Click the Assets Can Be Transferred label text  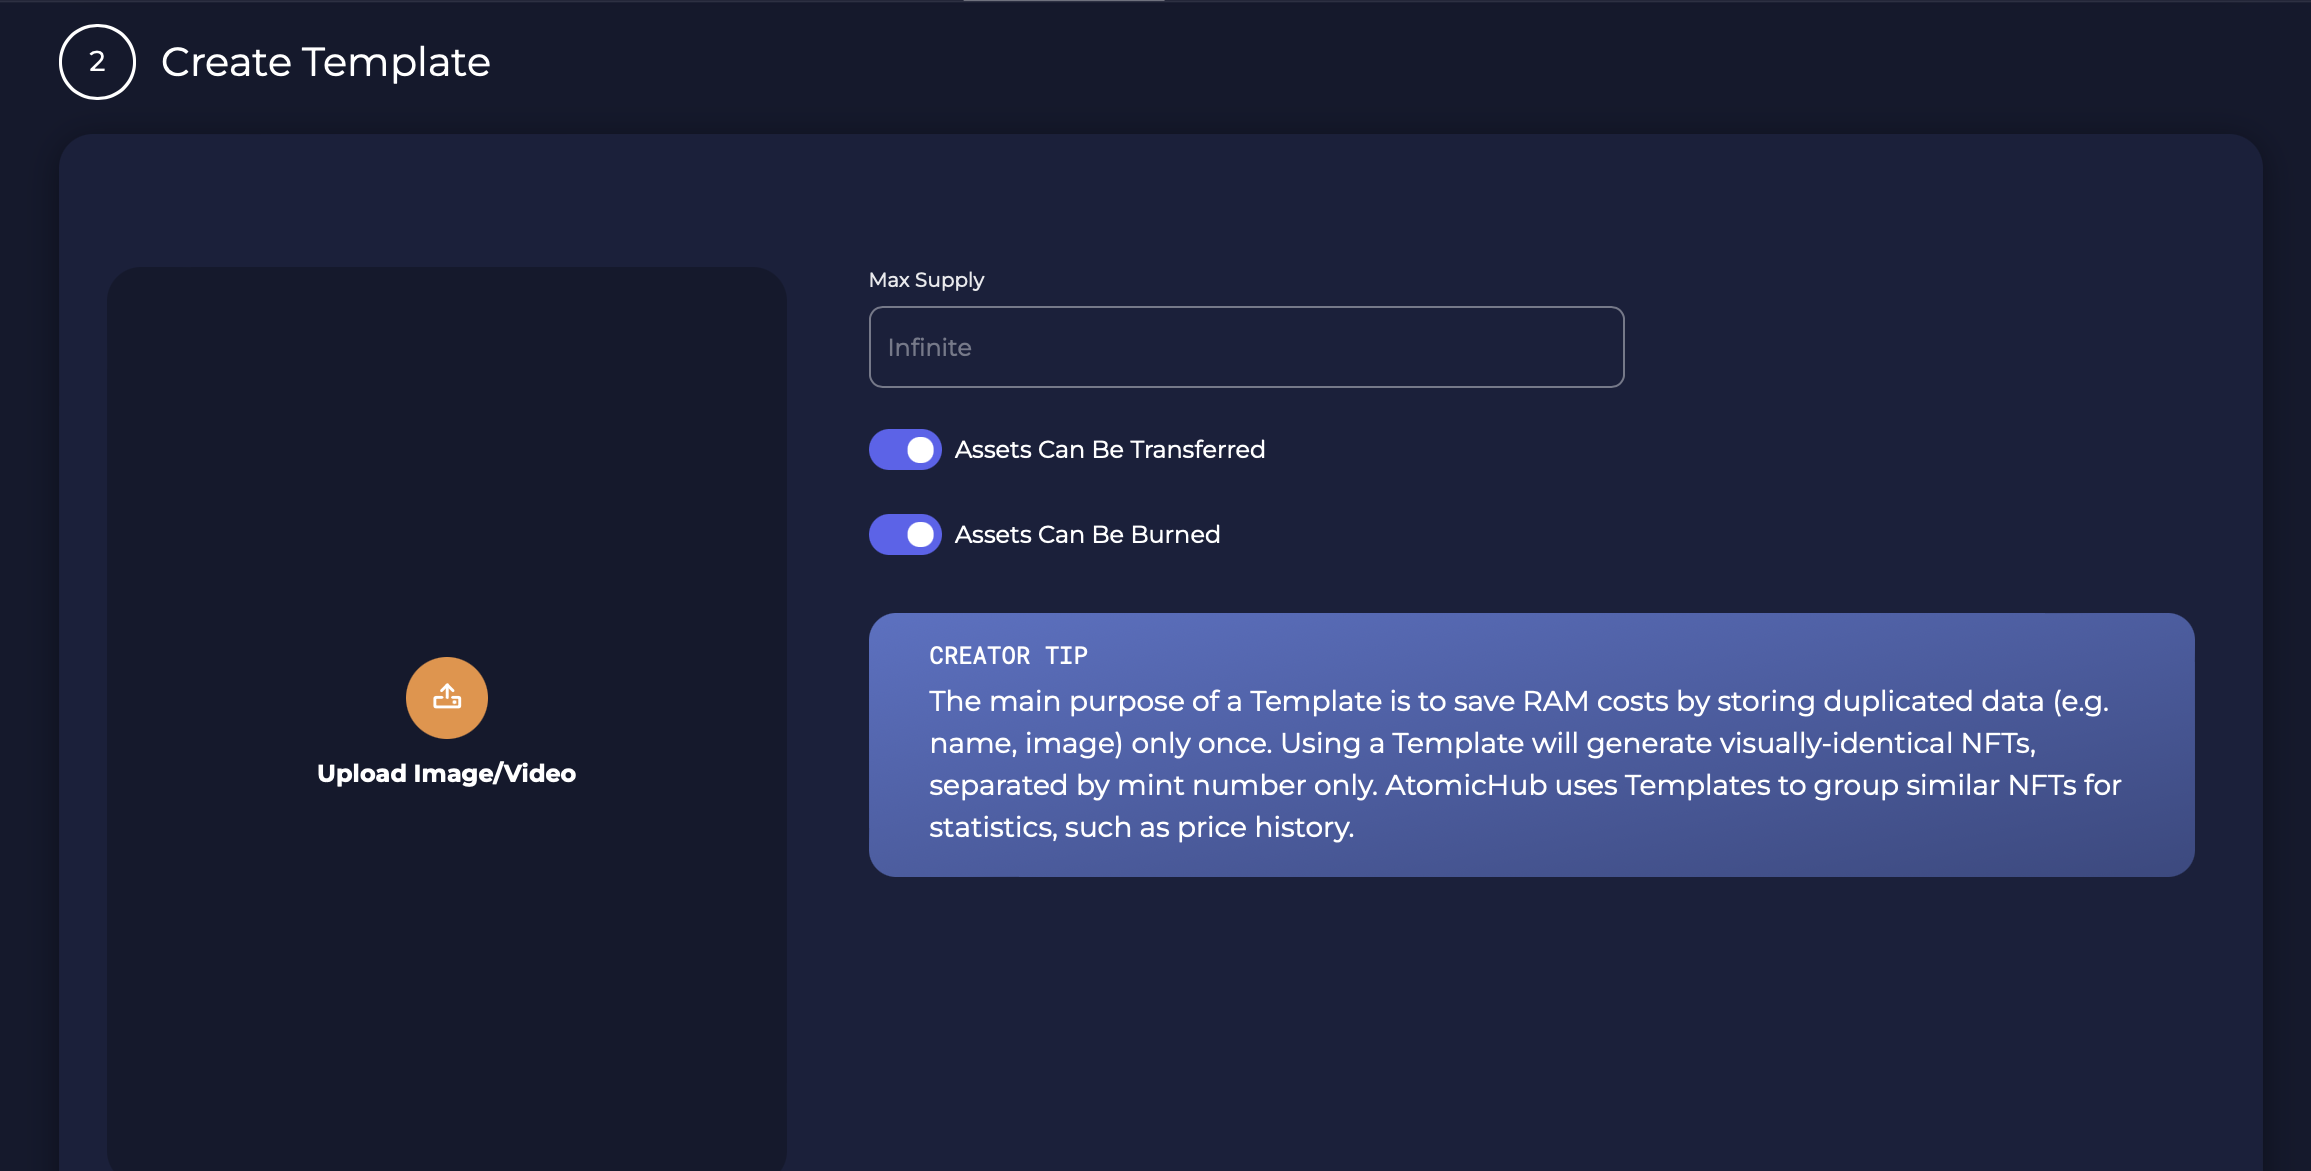click(1109, 450)
